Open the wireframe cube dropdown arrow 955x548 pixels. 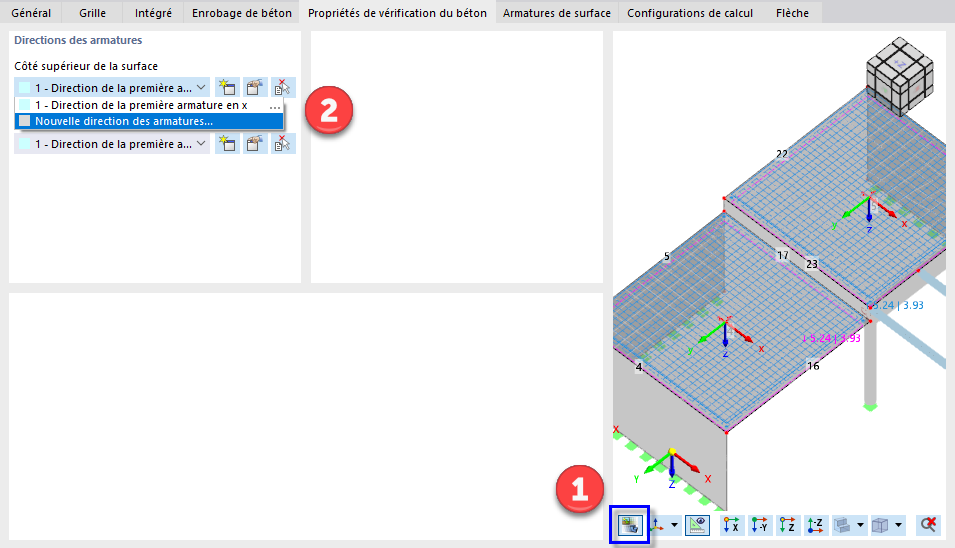(898, 525)
